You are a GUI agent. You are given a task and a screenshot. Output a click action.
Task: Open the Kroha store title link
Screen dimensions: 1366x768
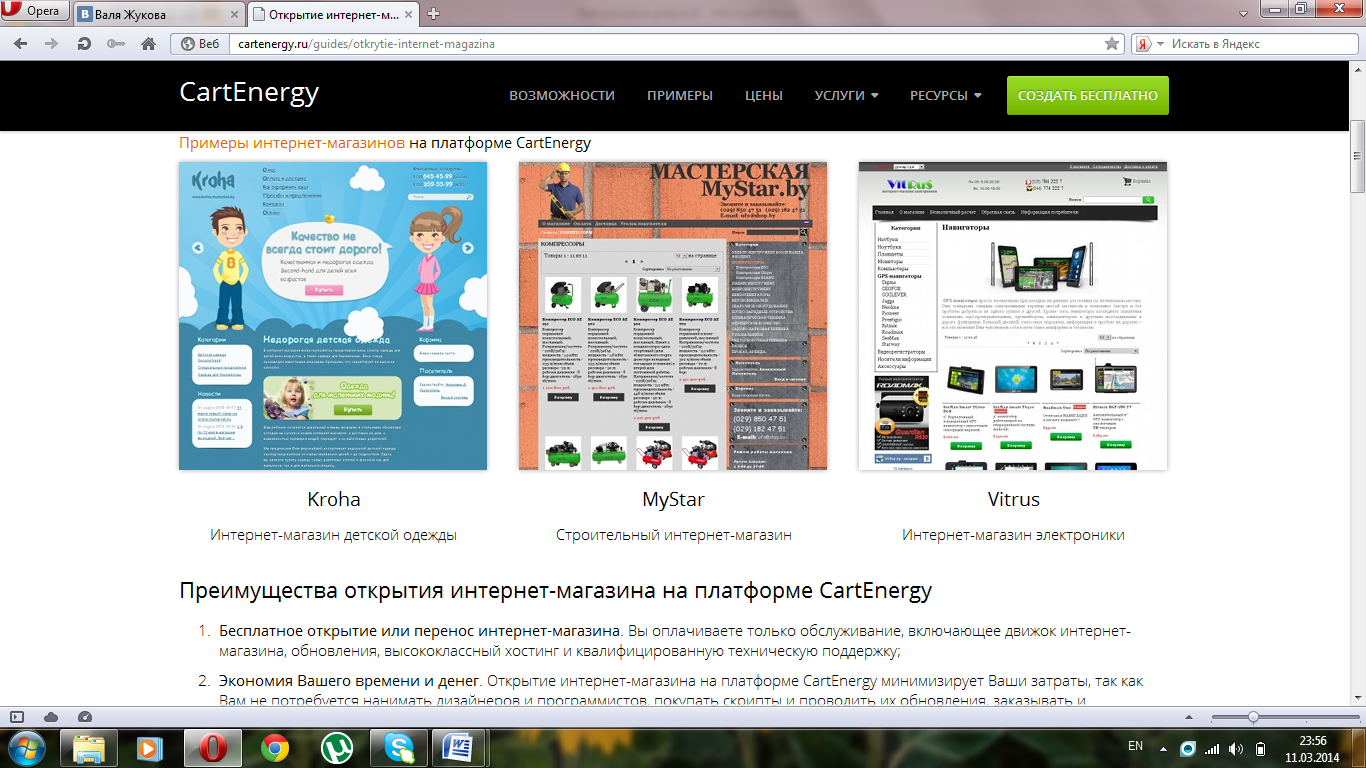334,499
